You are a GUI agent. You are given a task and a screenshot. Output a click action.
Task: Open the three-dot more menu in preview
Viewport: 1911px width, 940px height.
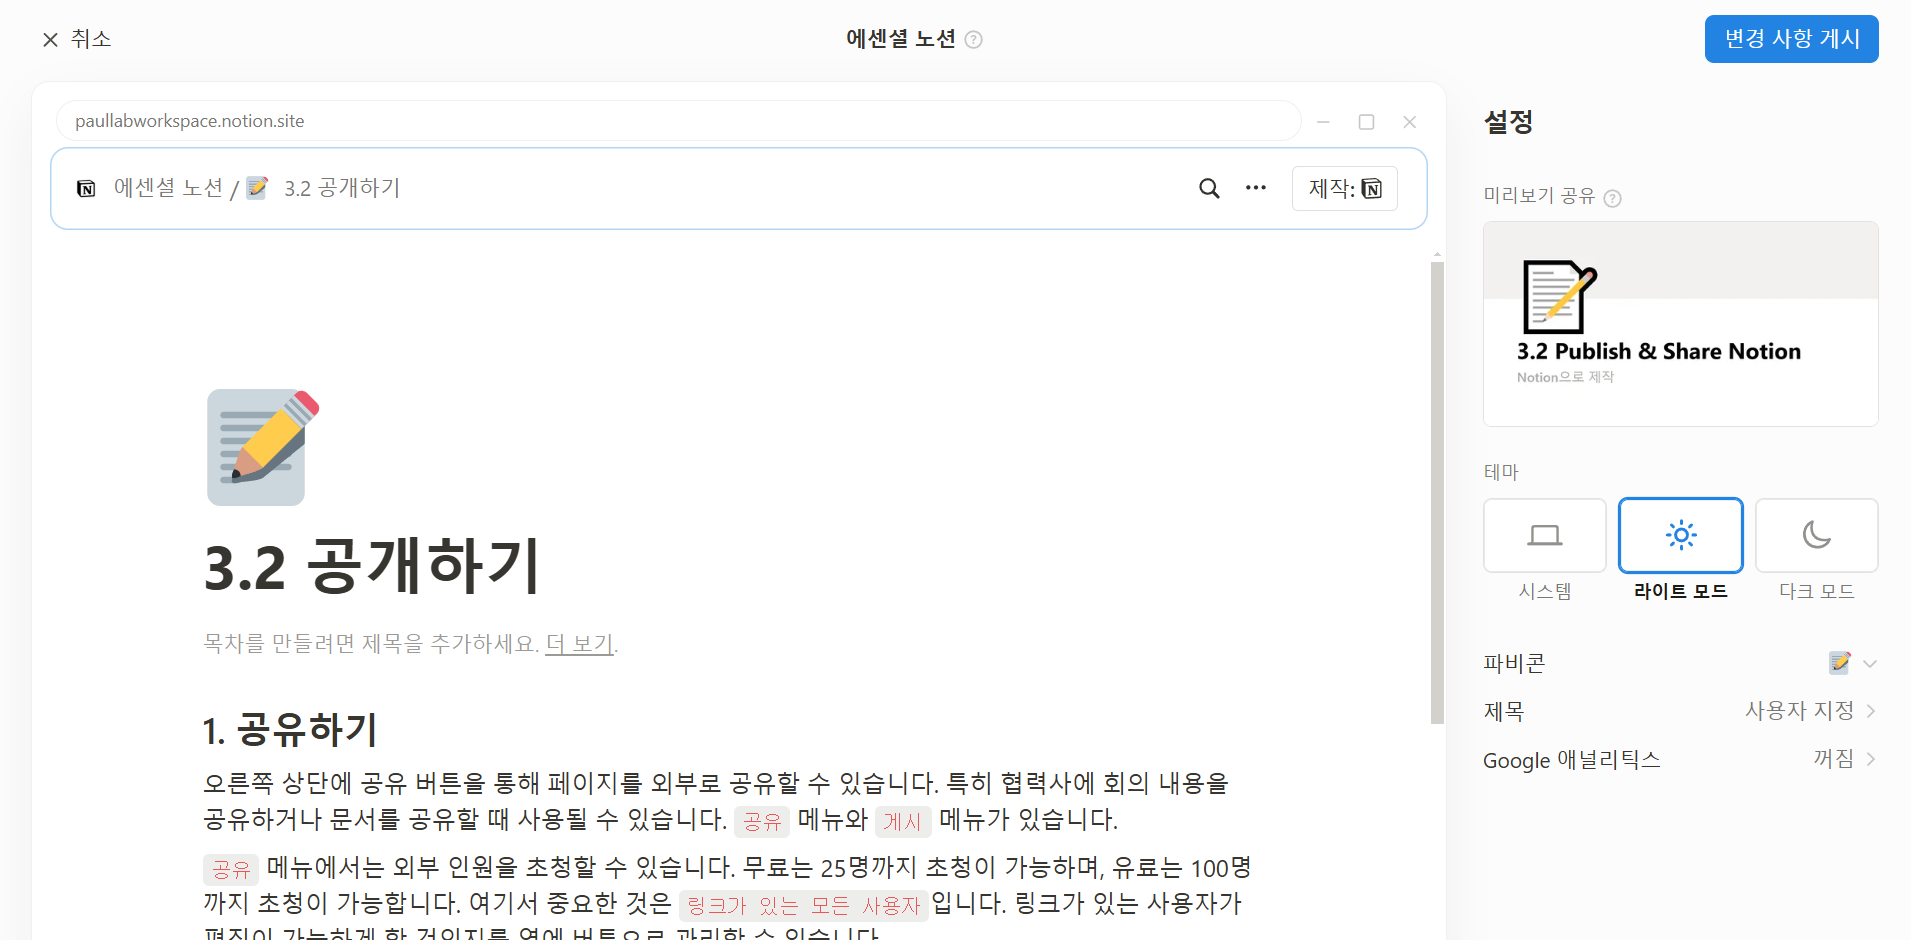(1256, 188)
